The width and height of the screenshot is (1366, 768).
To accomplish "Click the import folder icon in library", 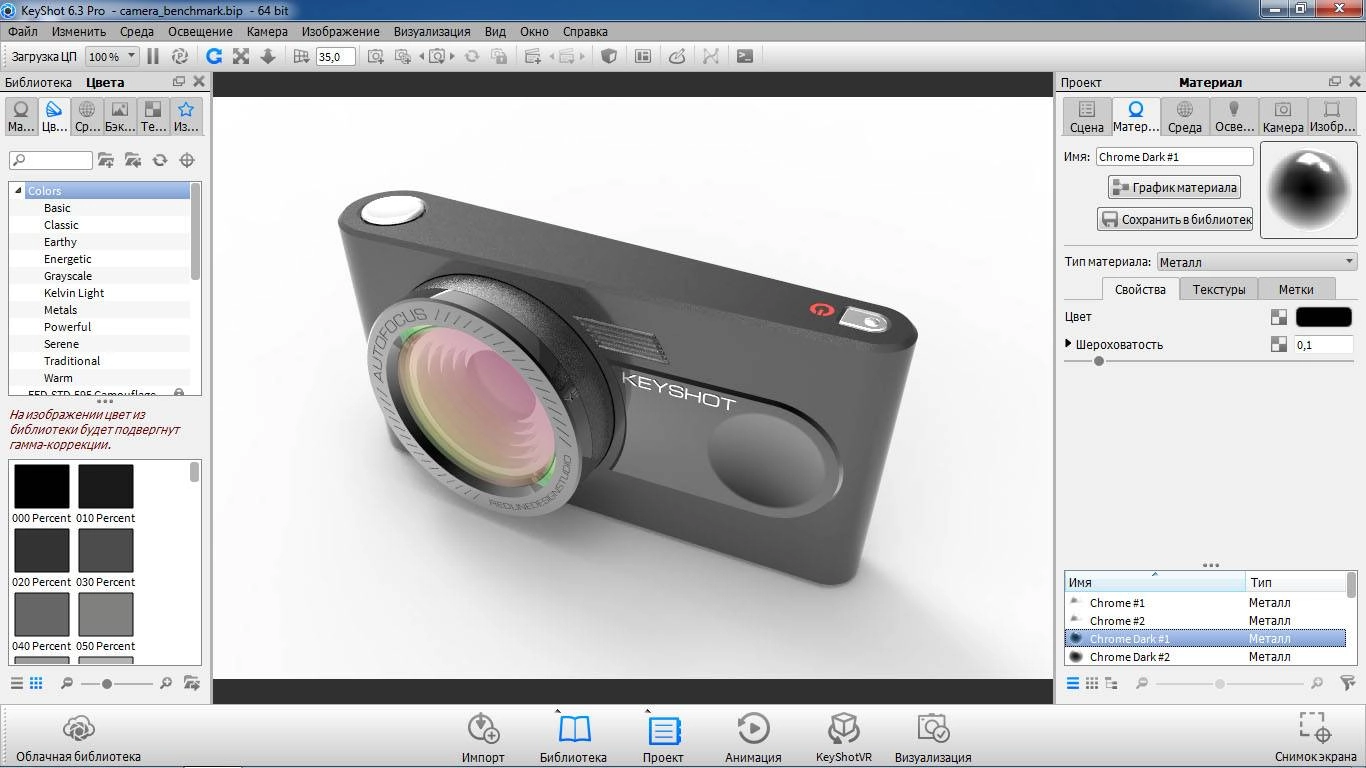I will pos(133,160).
